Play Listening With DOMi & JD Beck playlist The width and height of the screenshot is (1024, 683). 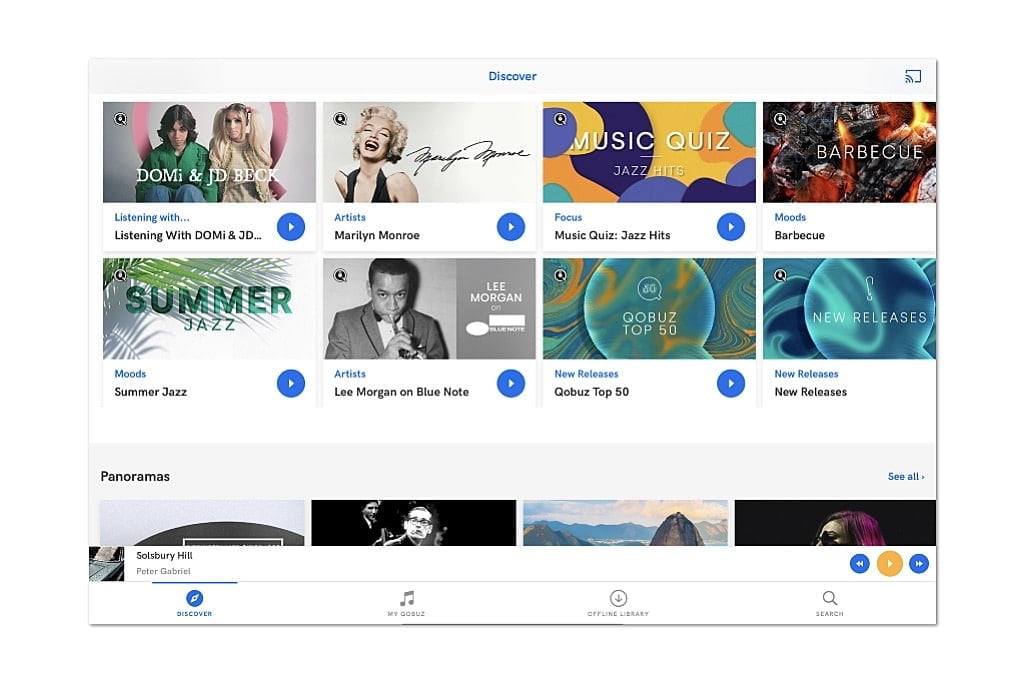click(x=291, y=227)
